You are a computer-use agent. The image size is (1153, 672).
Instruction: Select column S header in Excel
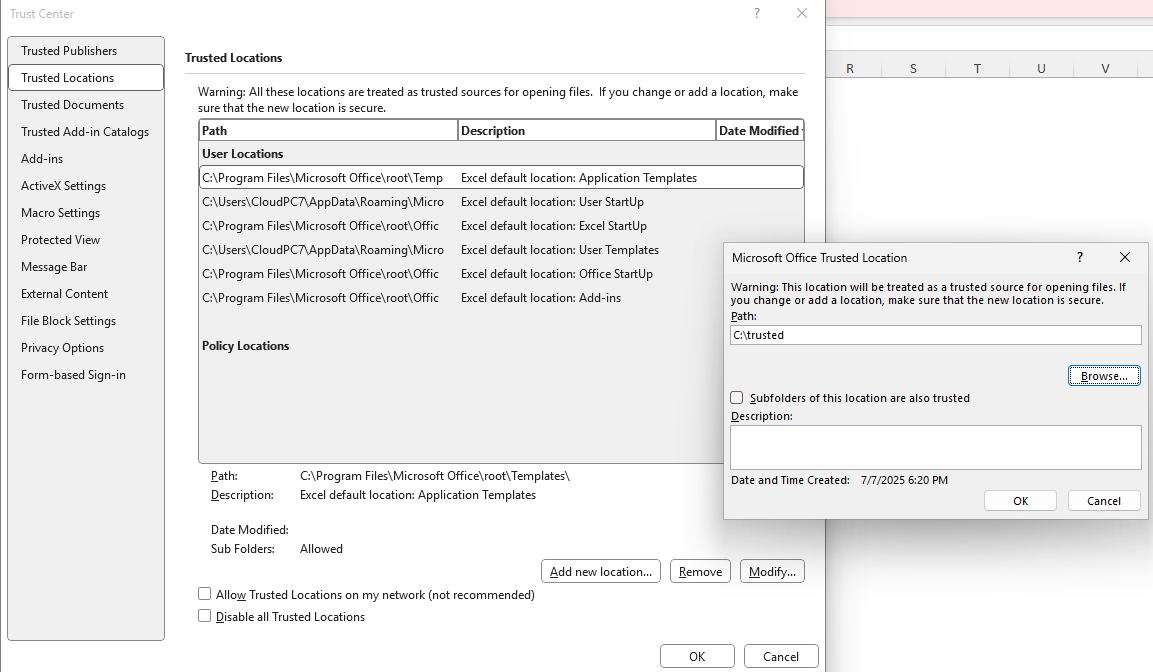[x=913, y=68]
